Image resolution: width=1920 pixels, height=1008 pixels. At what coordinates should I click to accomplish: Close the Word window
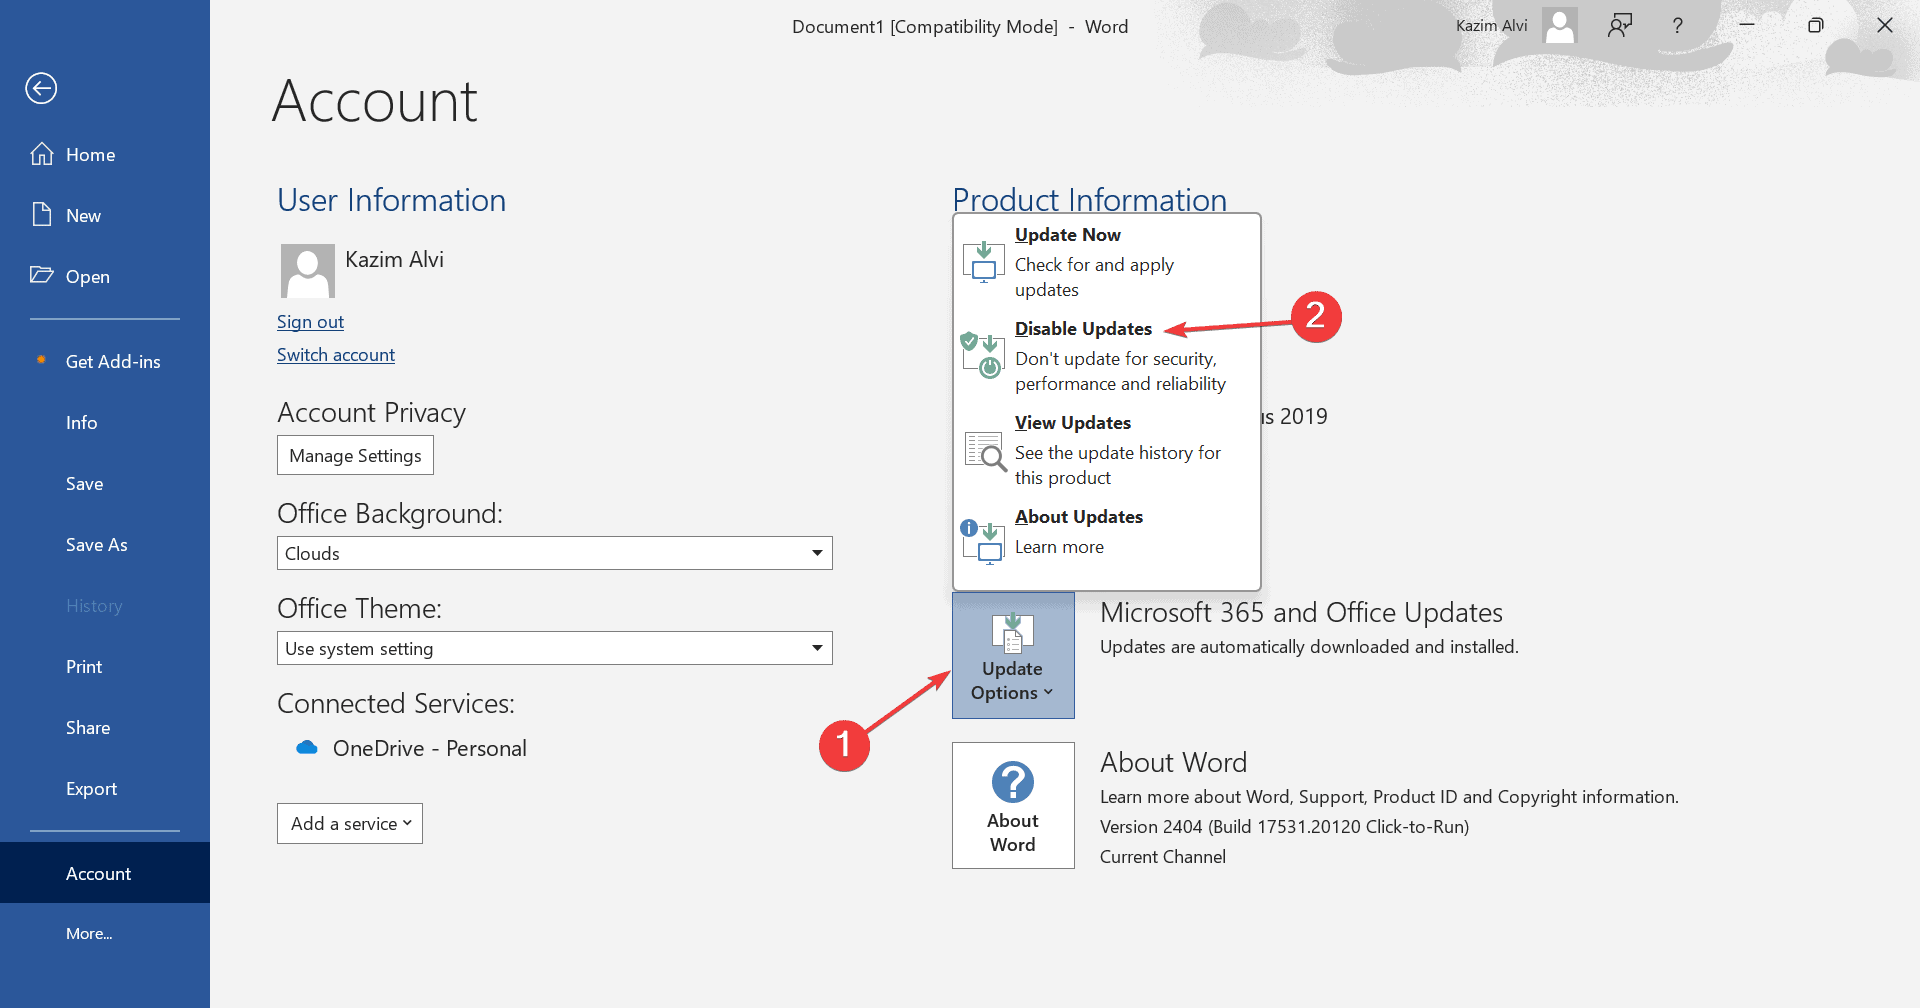tap(1885, 26)
